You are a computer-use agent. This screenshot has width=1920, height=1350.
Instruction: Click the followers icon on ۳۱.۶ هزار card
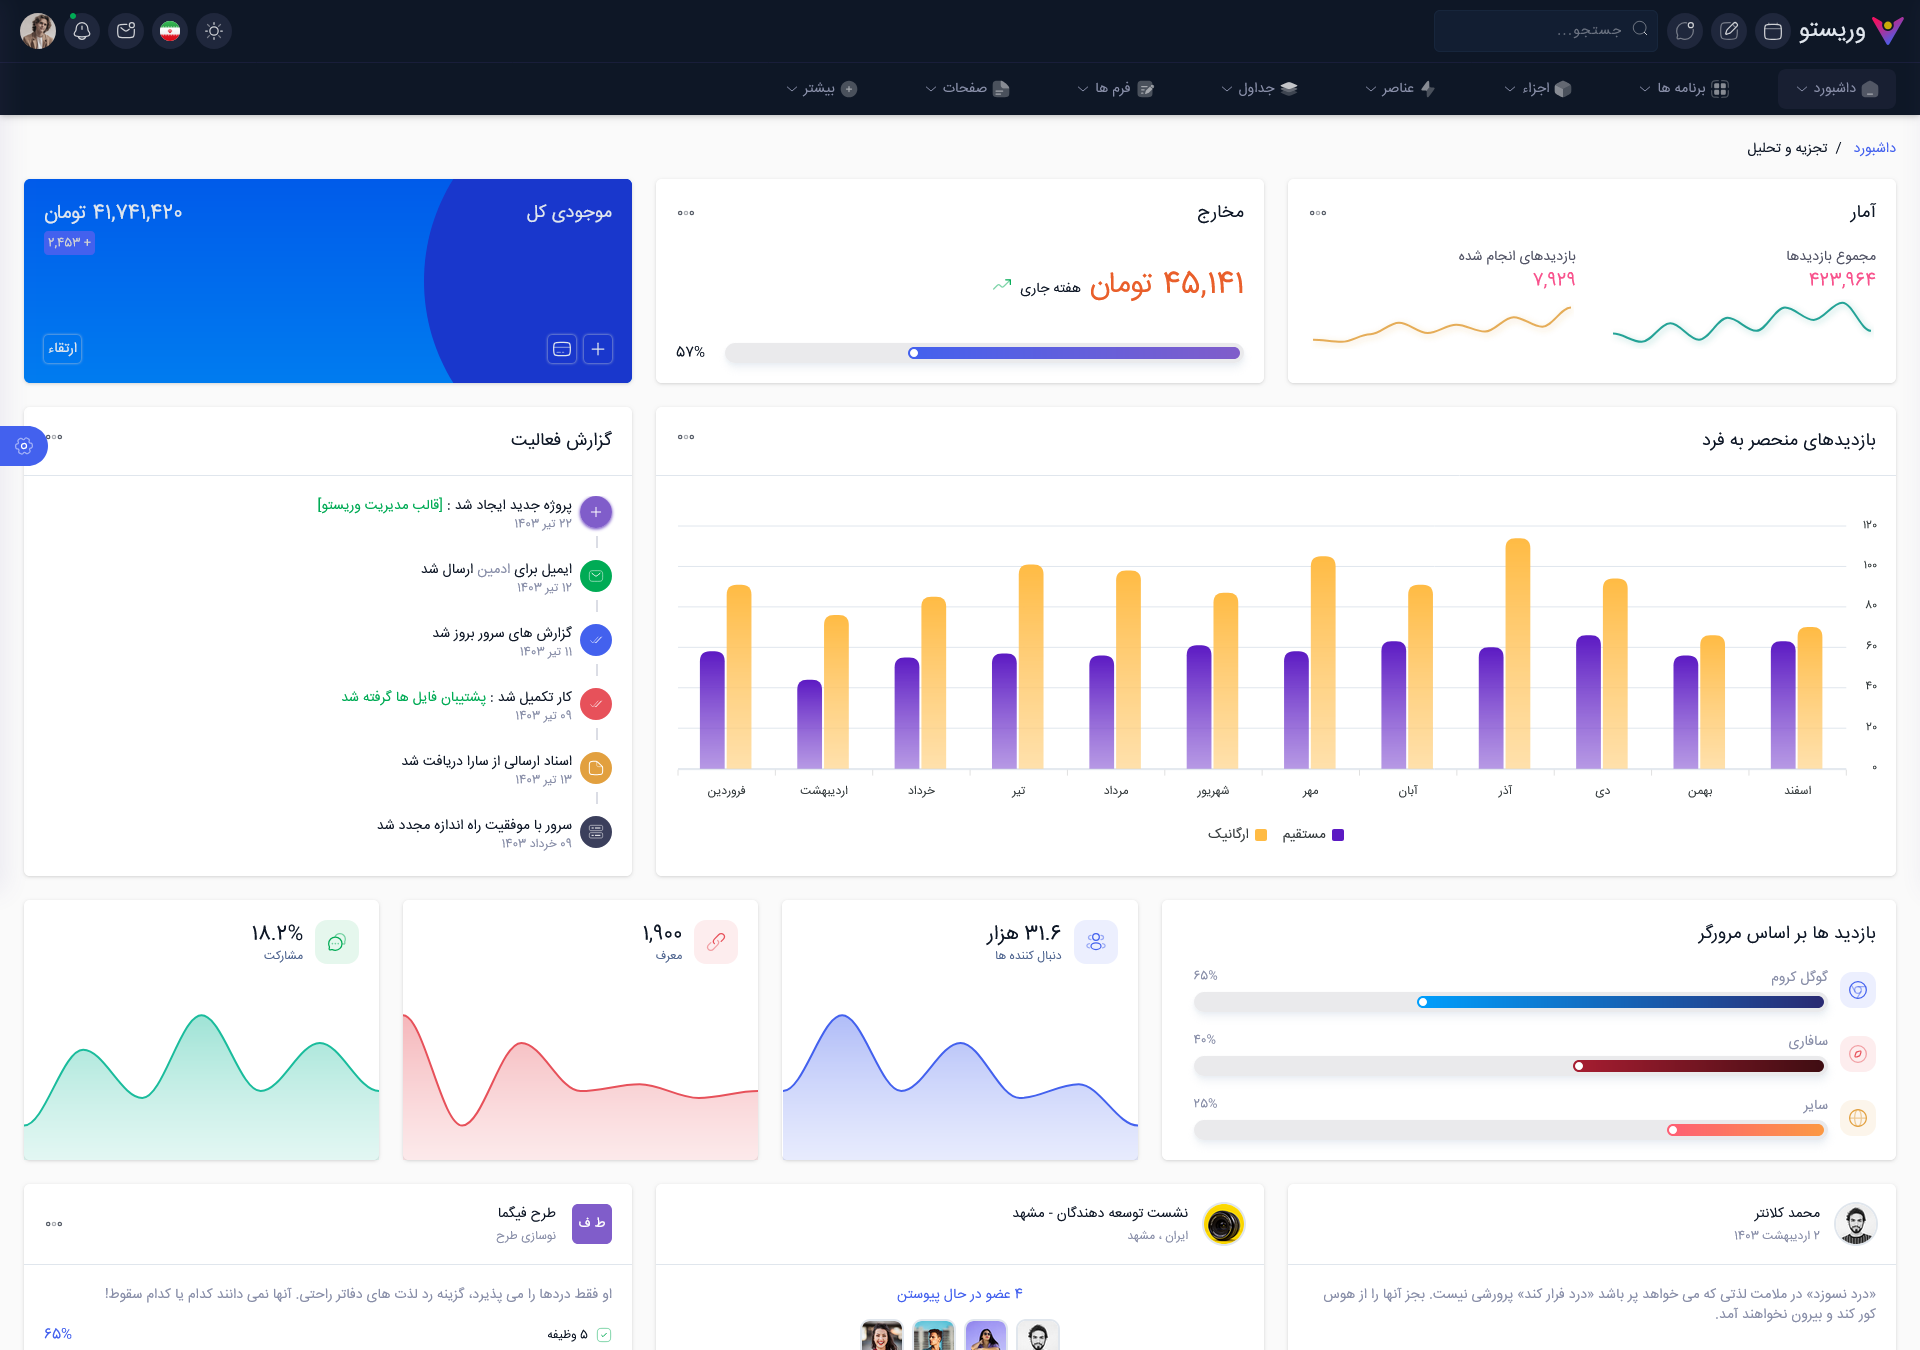click(1096, 942)
